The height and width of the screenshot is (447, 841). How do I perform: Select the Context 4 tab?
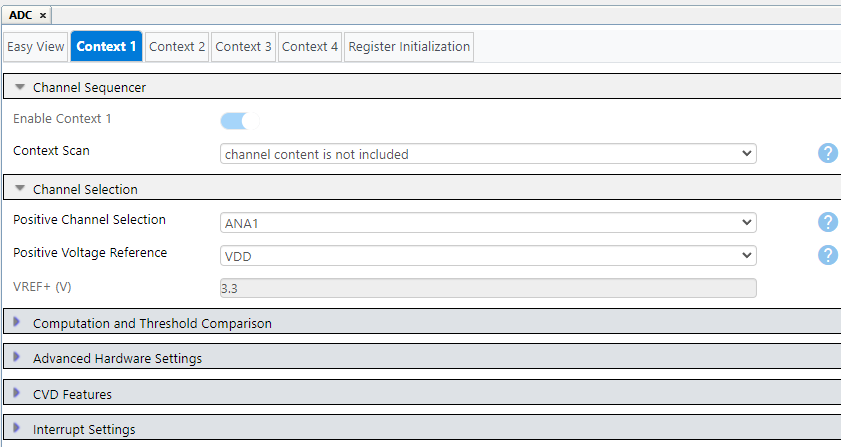coord(310,47)
